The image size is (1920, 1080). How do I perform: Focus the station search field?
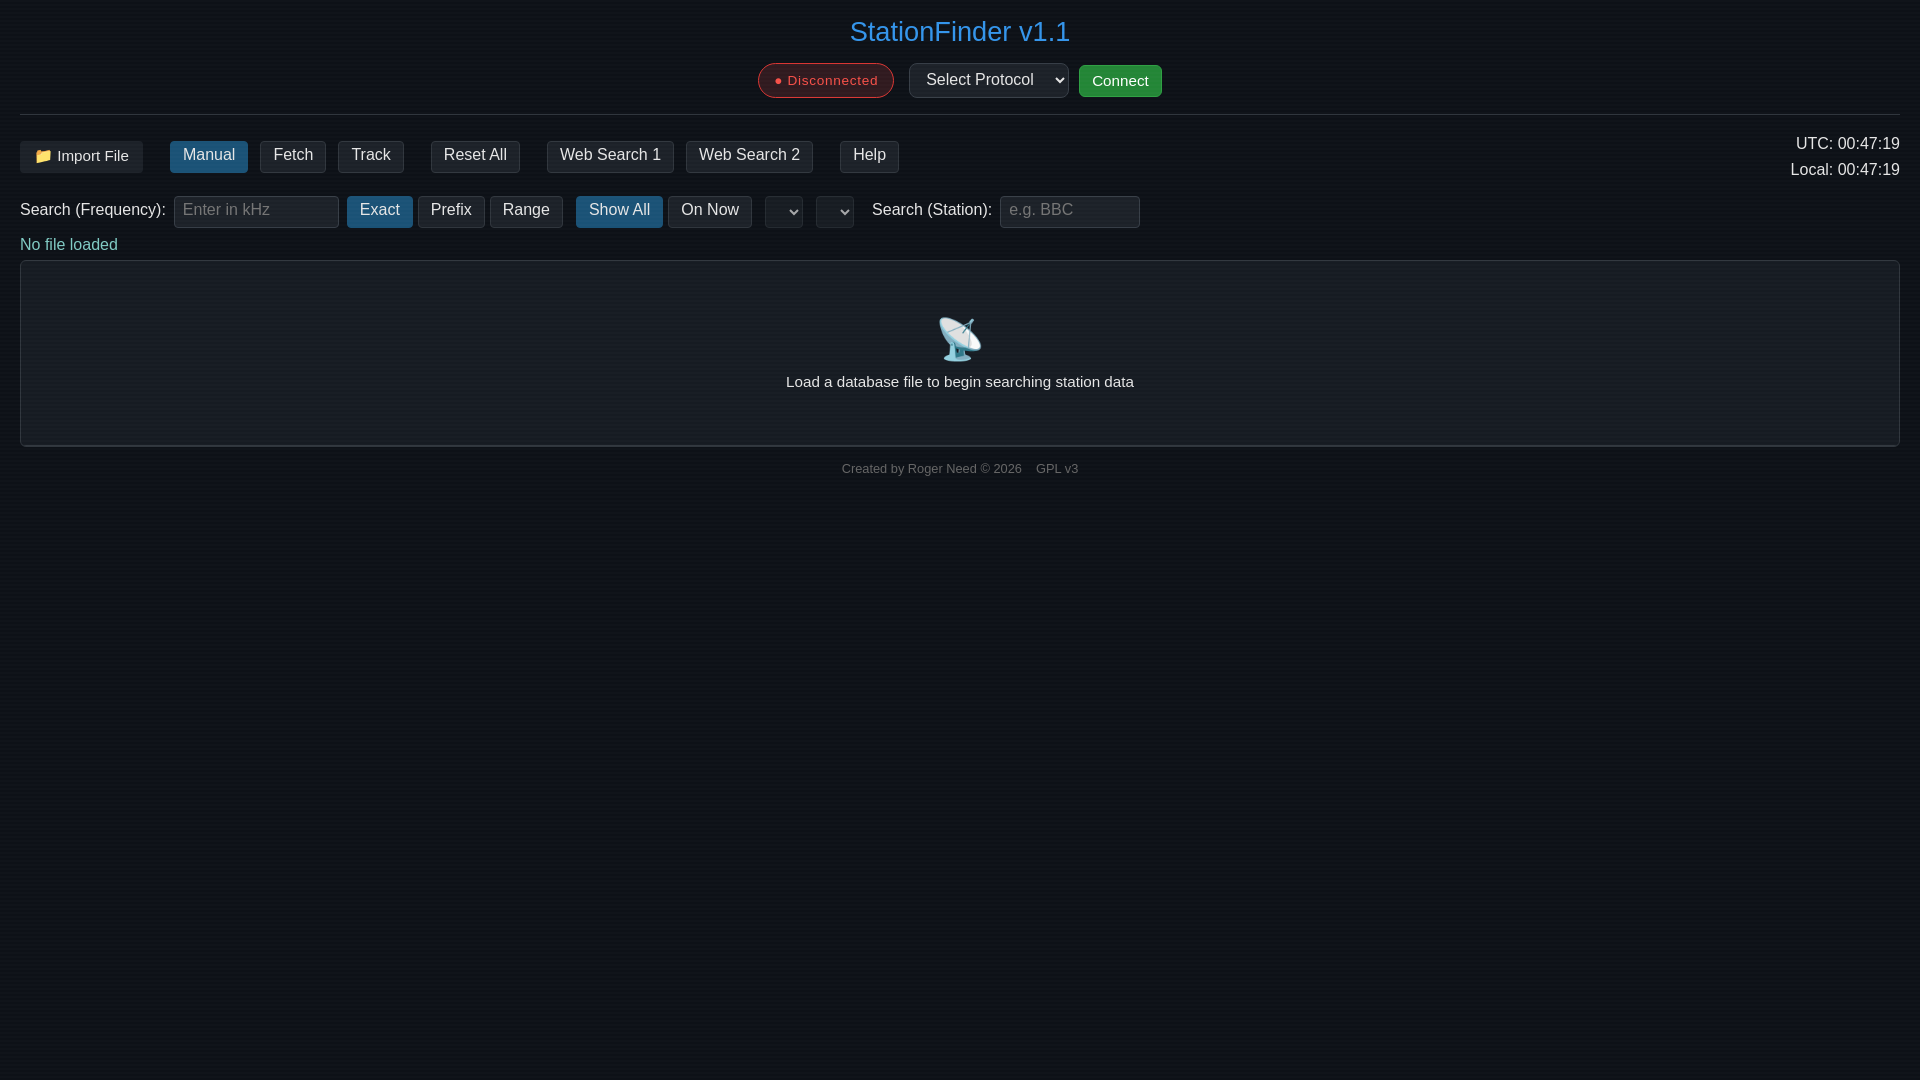[1070, 211]
